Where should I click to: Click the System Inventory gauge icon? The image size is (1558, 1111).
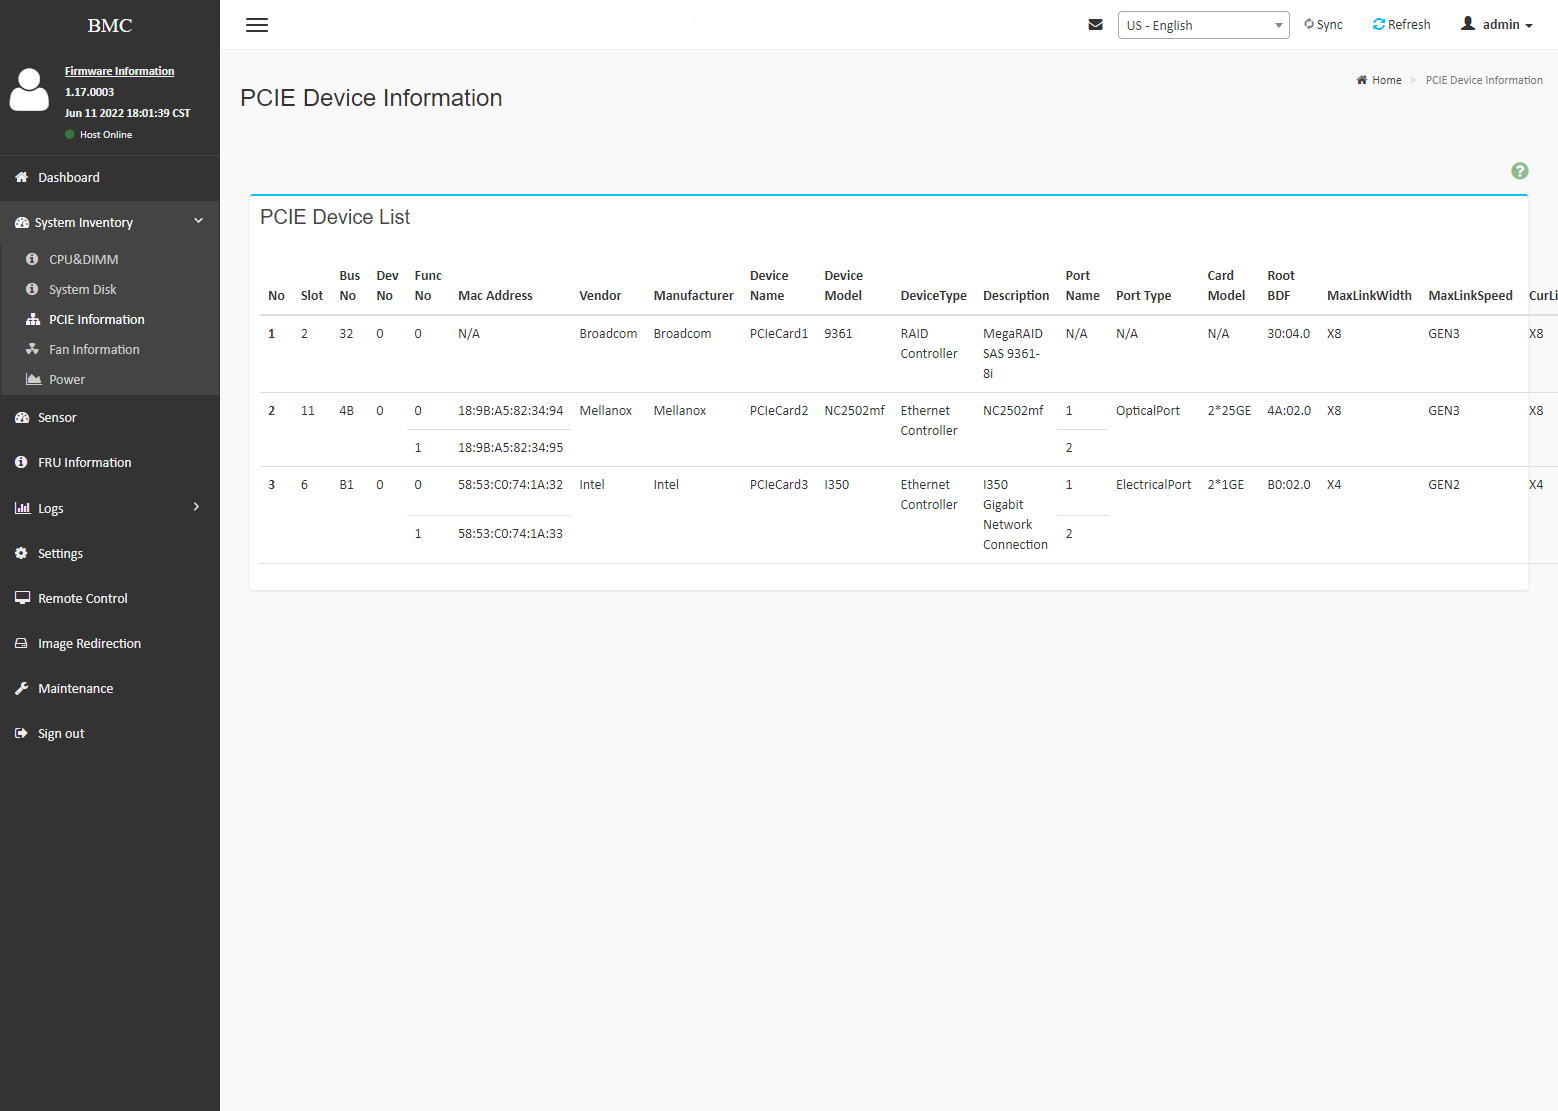pyautogui.click(x=21, y=222)
